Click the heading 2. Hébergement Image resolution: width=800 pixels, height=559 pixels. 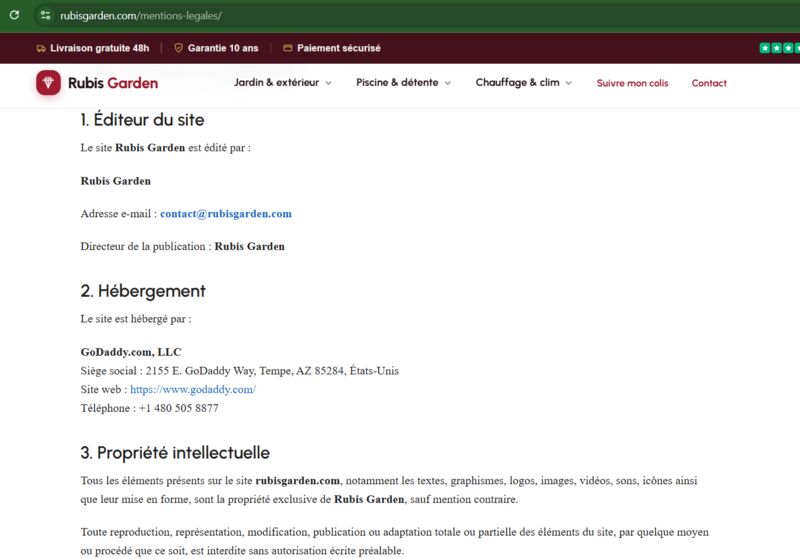coord(143,291)
